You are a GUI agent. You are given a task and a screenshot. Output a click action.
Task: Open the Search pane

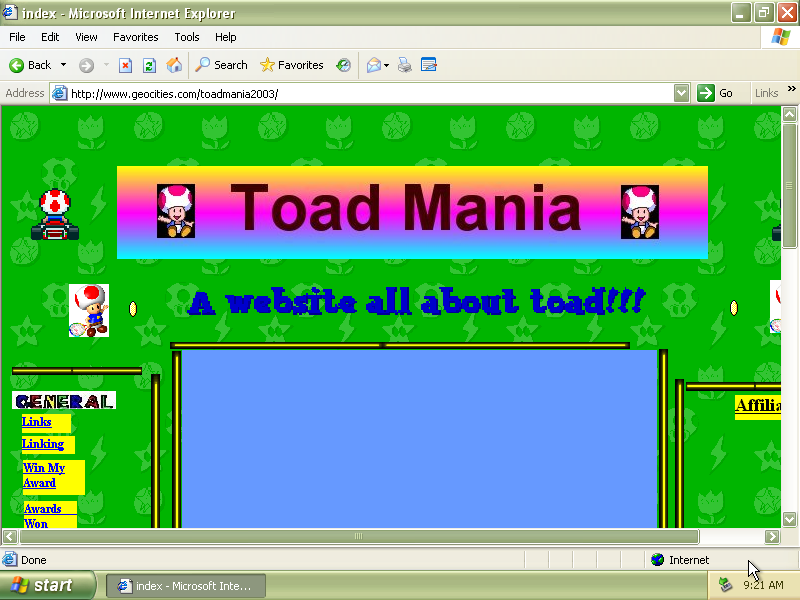click(x=221, y=65)
